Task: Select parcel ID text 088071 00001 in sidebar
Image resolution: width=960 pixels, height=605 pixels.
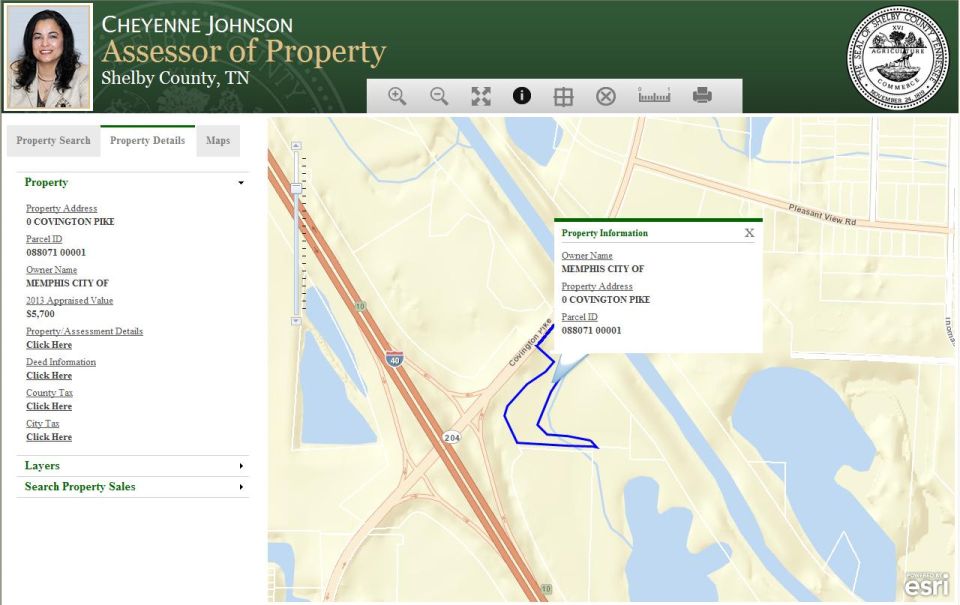Action: 56,252
